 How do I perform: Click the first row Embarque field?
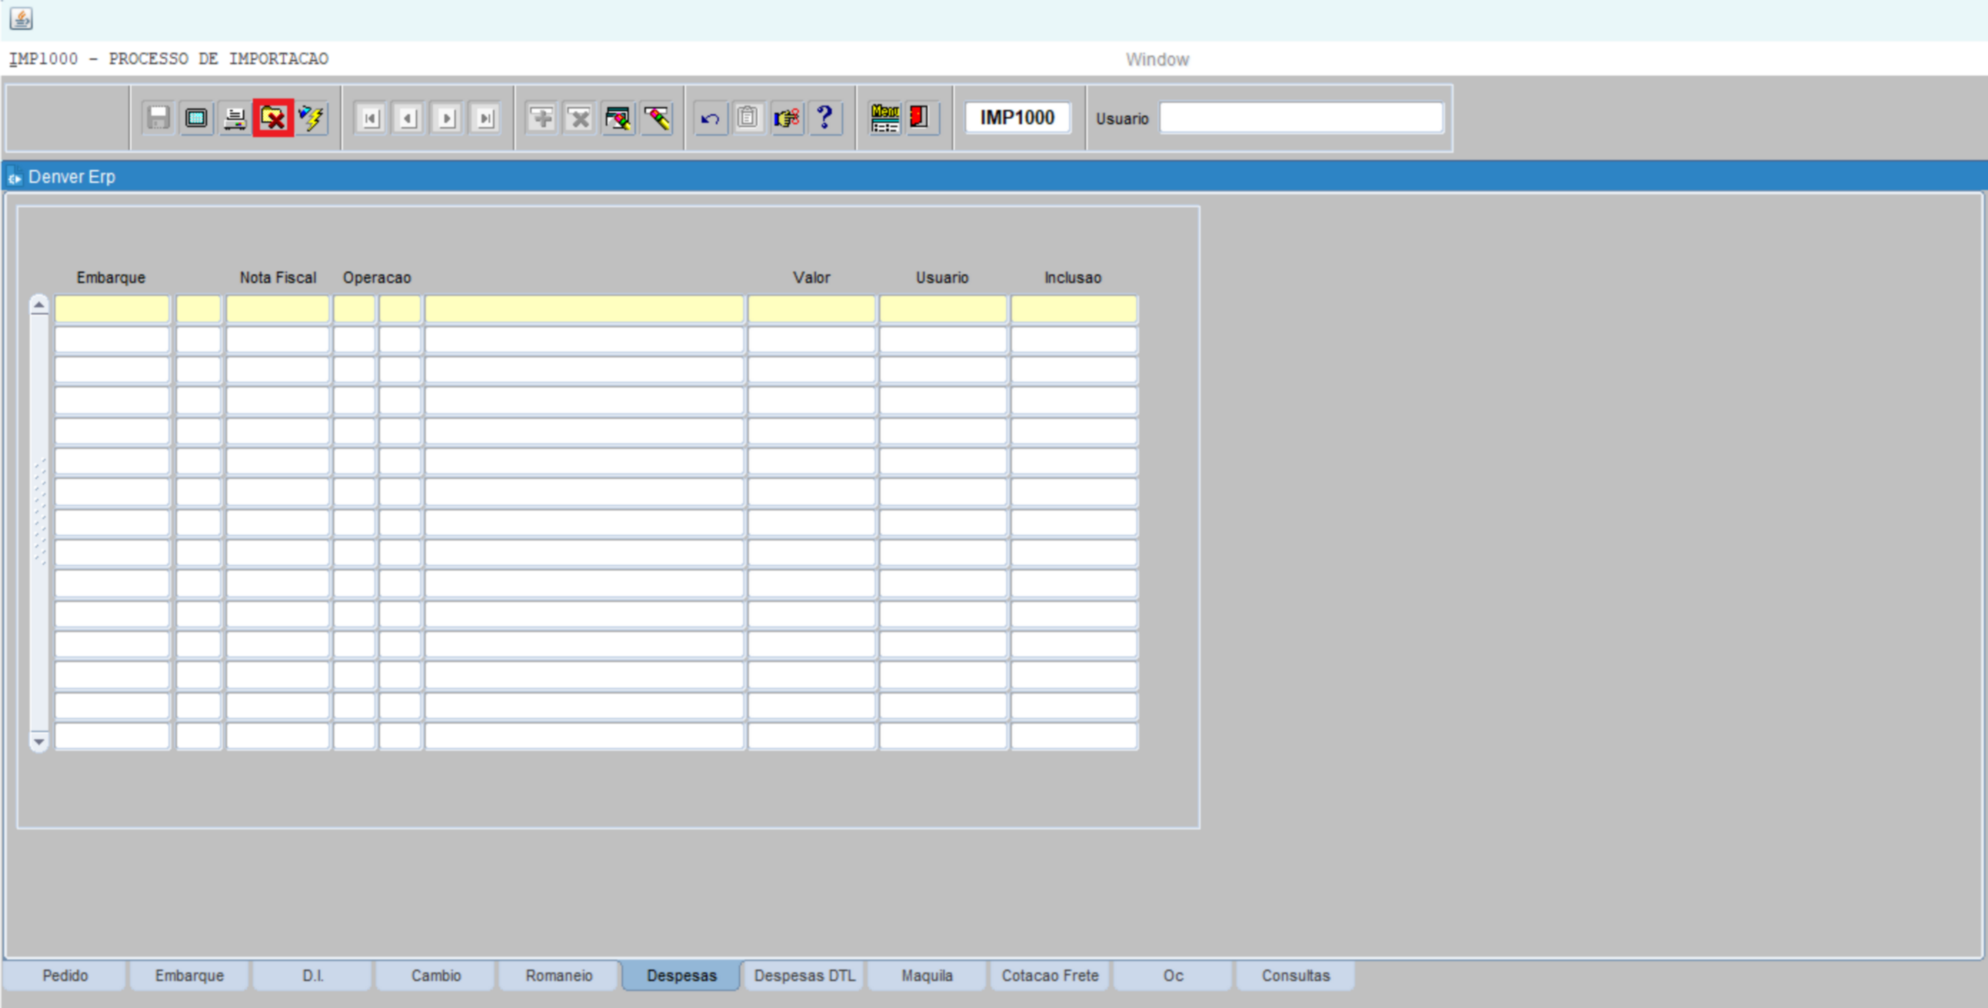[x=112, y=310]
